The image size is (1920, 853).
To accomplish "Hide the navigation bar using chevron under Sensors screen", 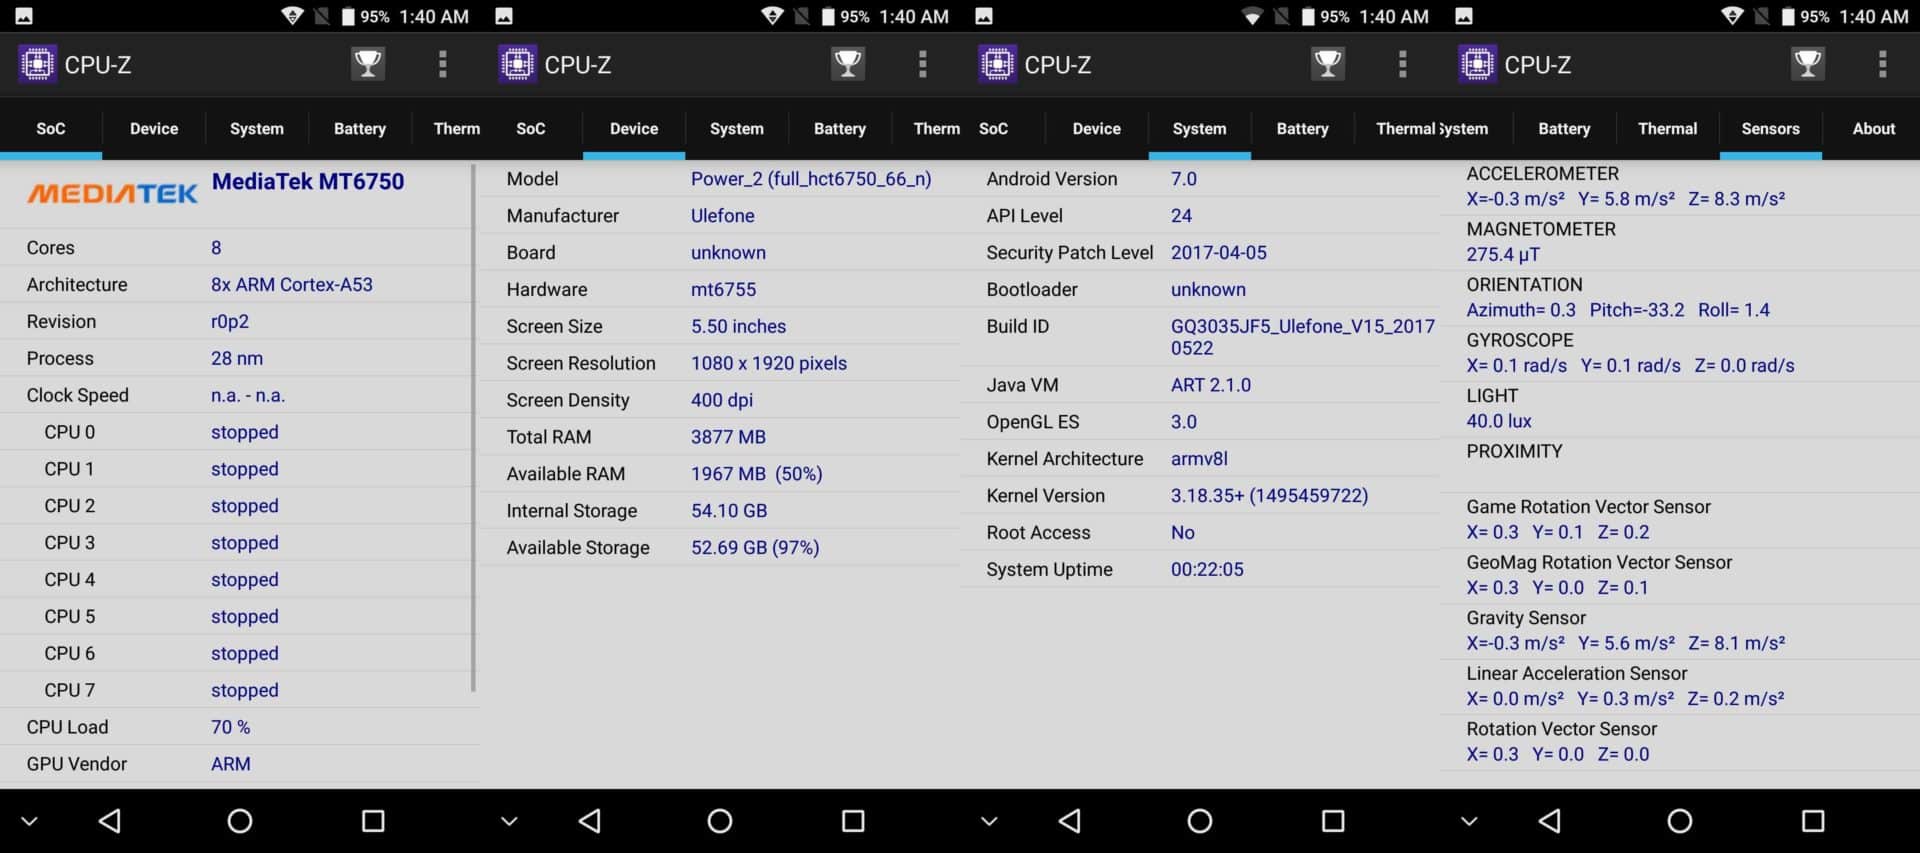I will click(x=1469, y=821).
